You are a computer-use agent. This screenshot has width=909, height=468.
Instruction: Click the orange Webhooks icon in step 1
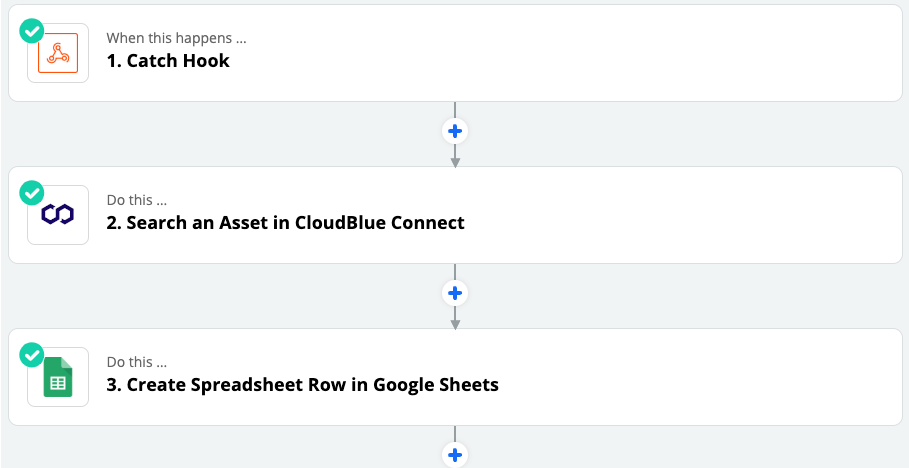point(58,53)
